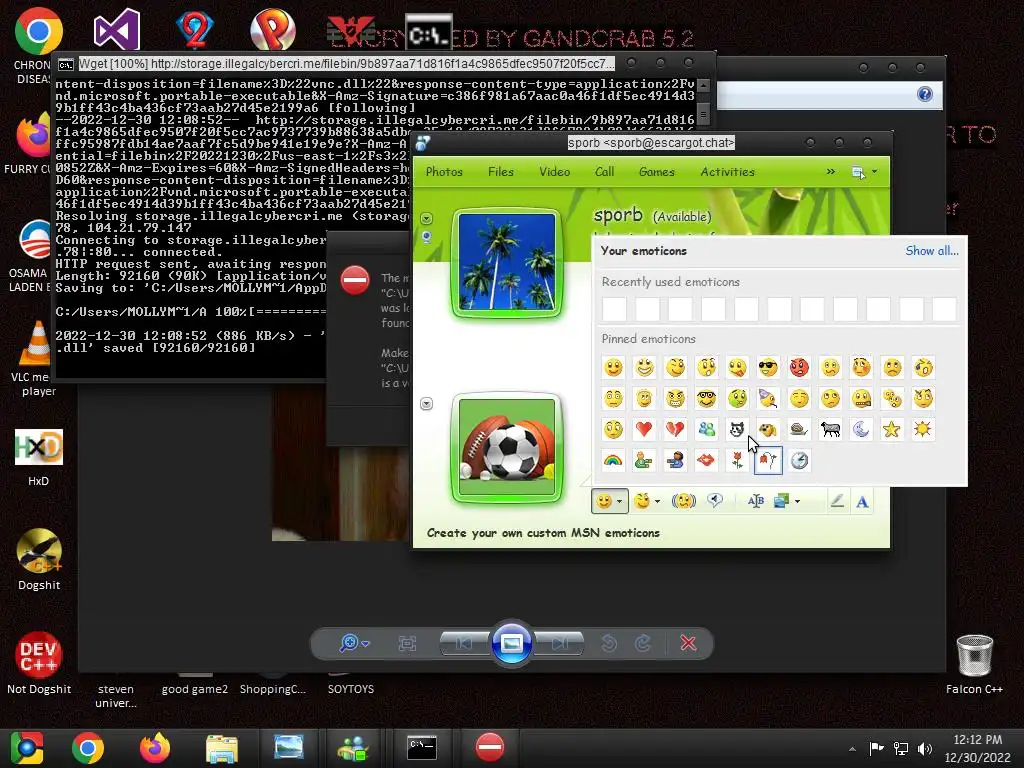
Task: Click the Show all... emoticons link
Action: (x=932, y=251)
